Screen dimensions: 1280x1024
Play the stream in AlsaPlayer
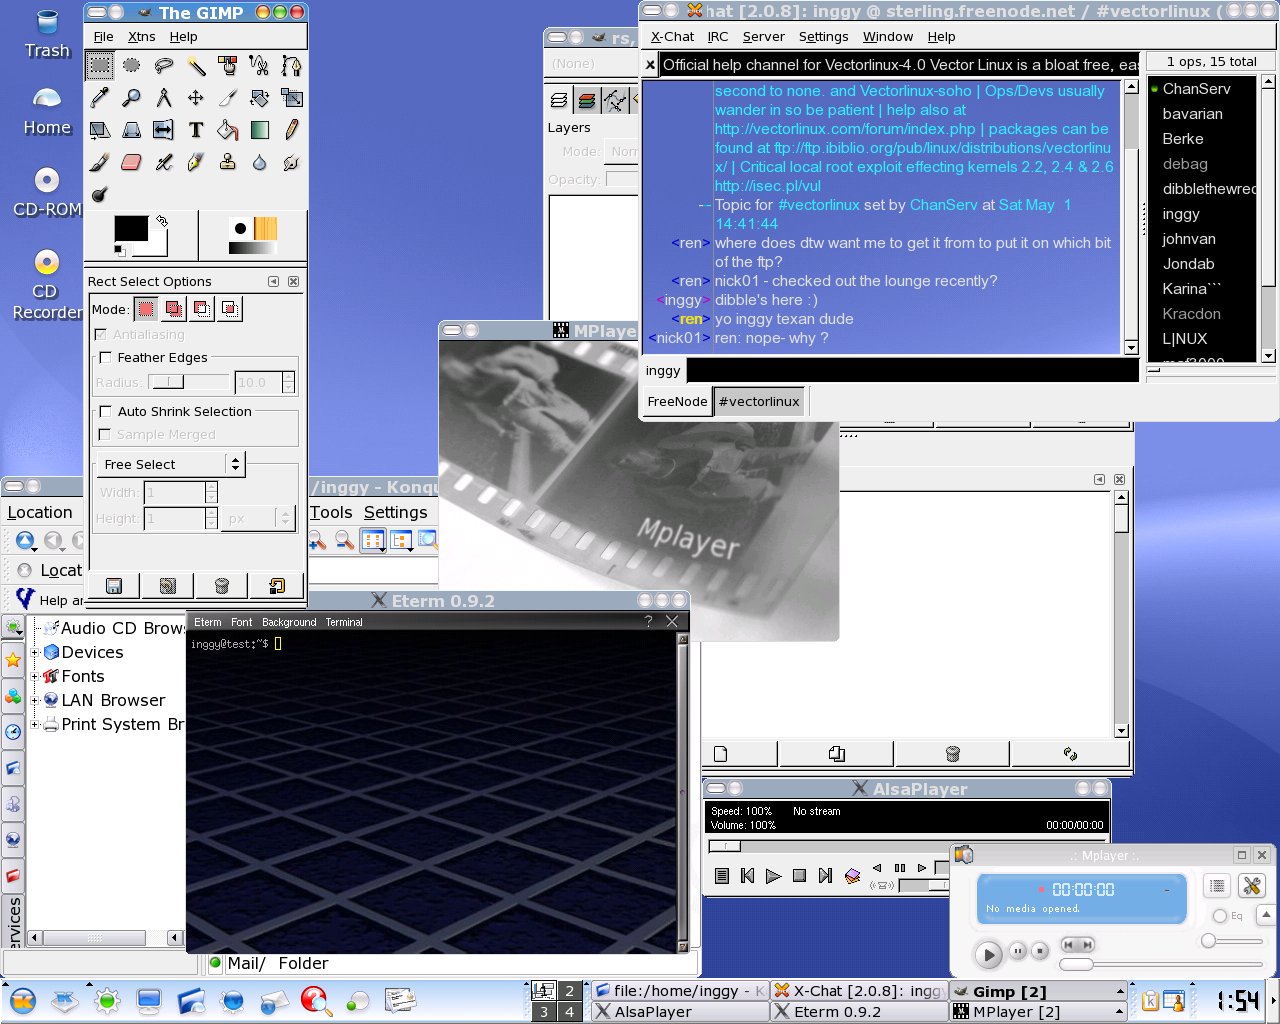click(x=773, y=876)
